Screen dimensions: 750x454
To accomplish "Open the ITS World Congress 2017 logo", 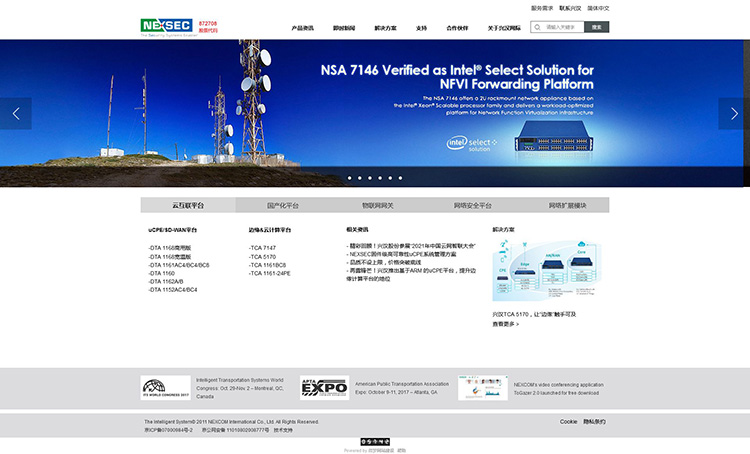I will click(165, 388).
